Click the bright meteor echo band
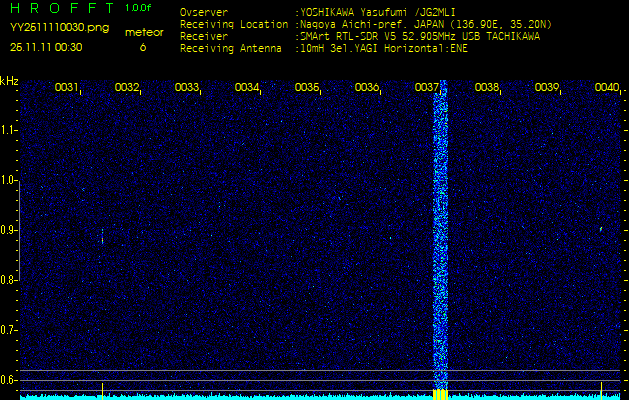Screen dimensions: 629x400 (x=439, y=240)
